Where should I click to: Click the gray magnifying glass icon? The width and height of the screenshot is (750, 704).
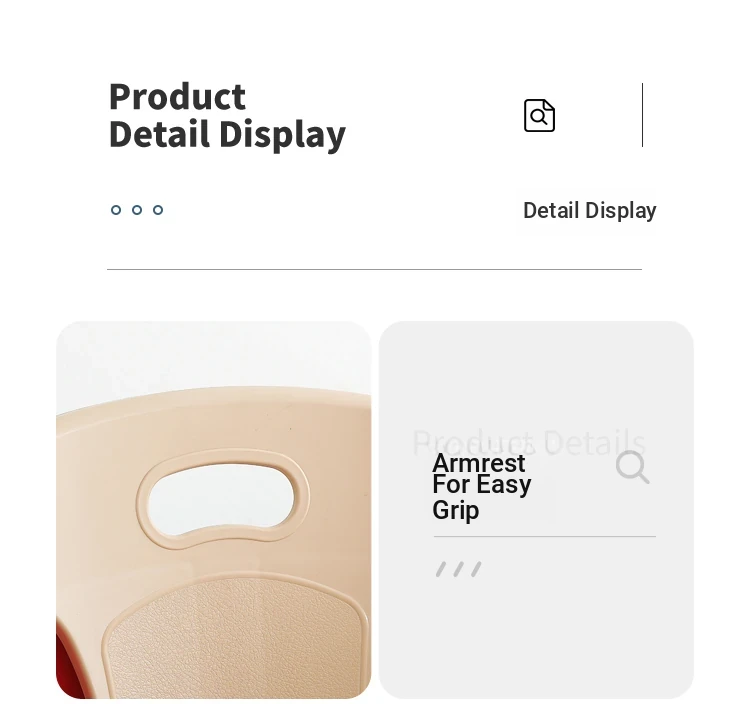632,467
